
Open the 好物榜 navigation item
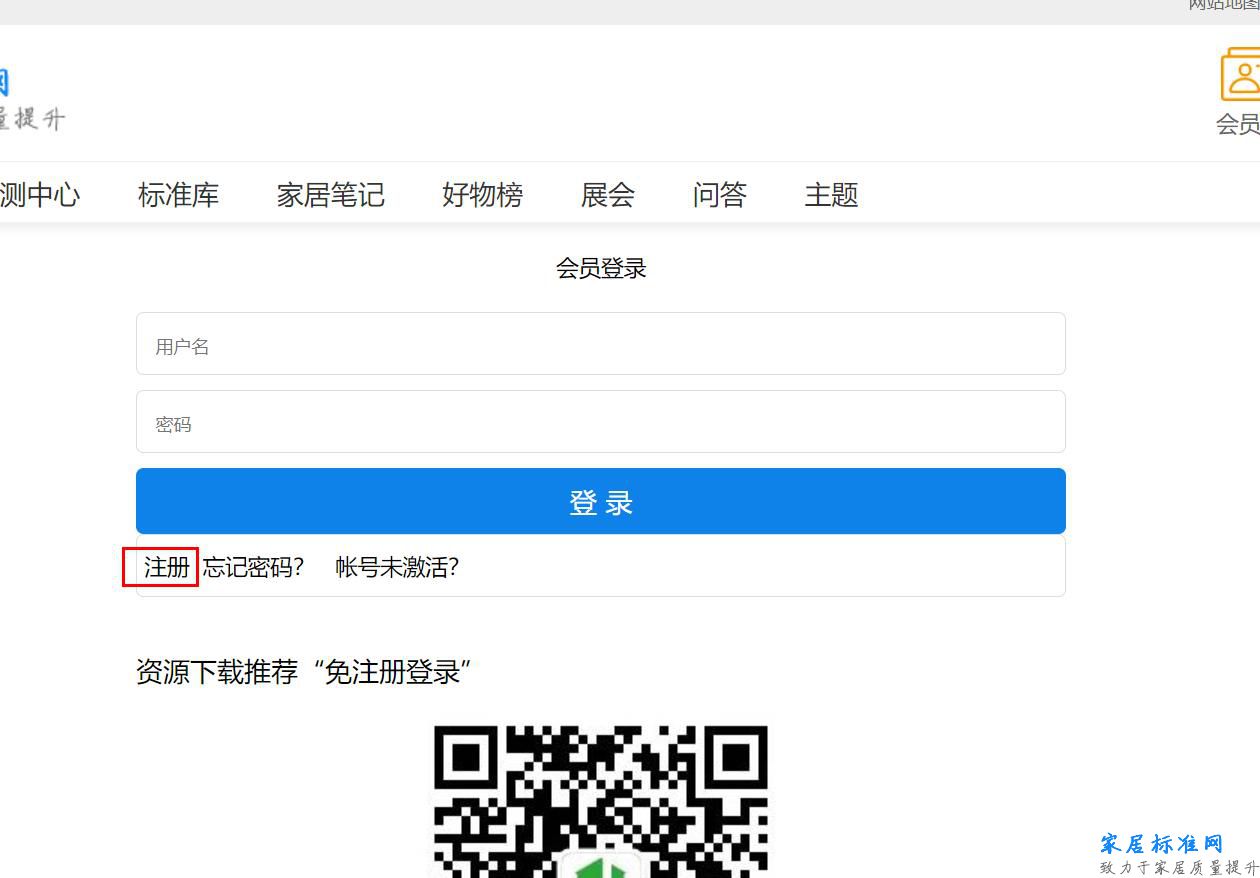[x=482, y=194]
